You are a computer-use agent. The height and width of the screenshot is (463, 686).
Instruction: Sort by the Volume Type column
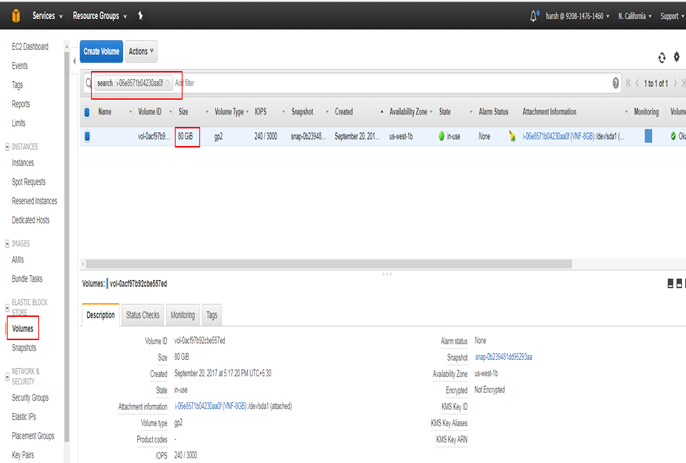pos(231,112)
